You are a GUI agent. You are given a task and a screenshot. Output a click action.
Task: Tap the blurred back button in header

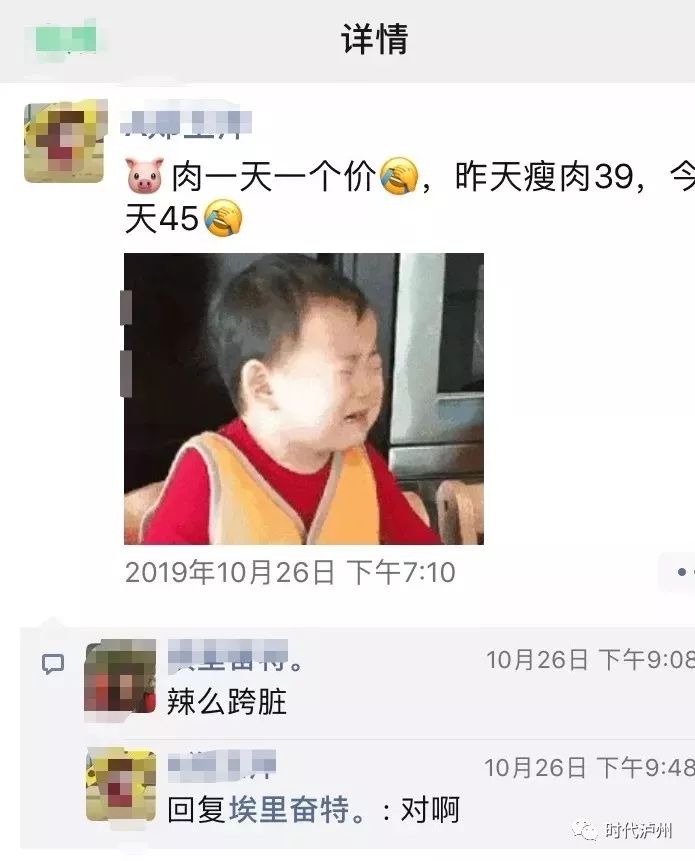[x=66, y=38]
